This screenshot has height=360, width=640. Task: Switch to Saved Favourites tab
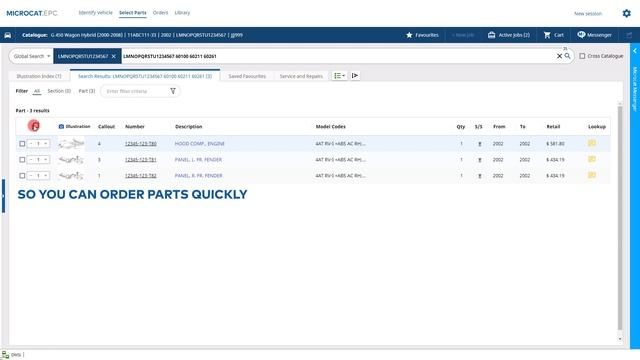click(x=247, y=76)
